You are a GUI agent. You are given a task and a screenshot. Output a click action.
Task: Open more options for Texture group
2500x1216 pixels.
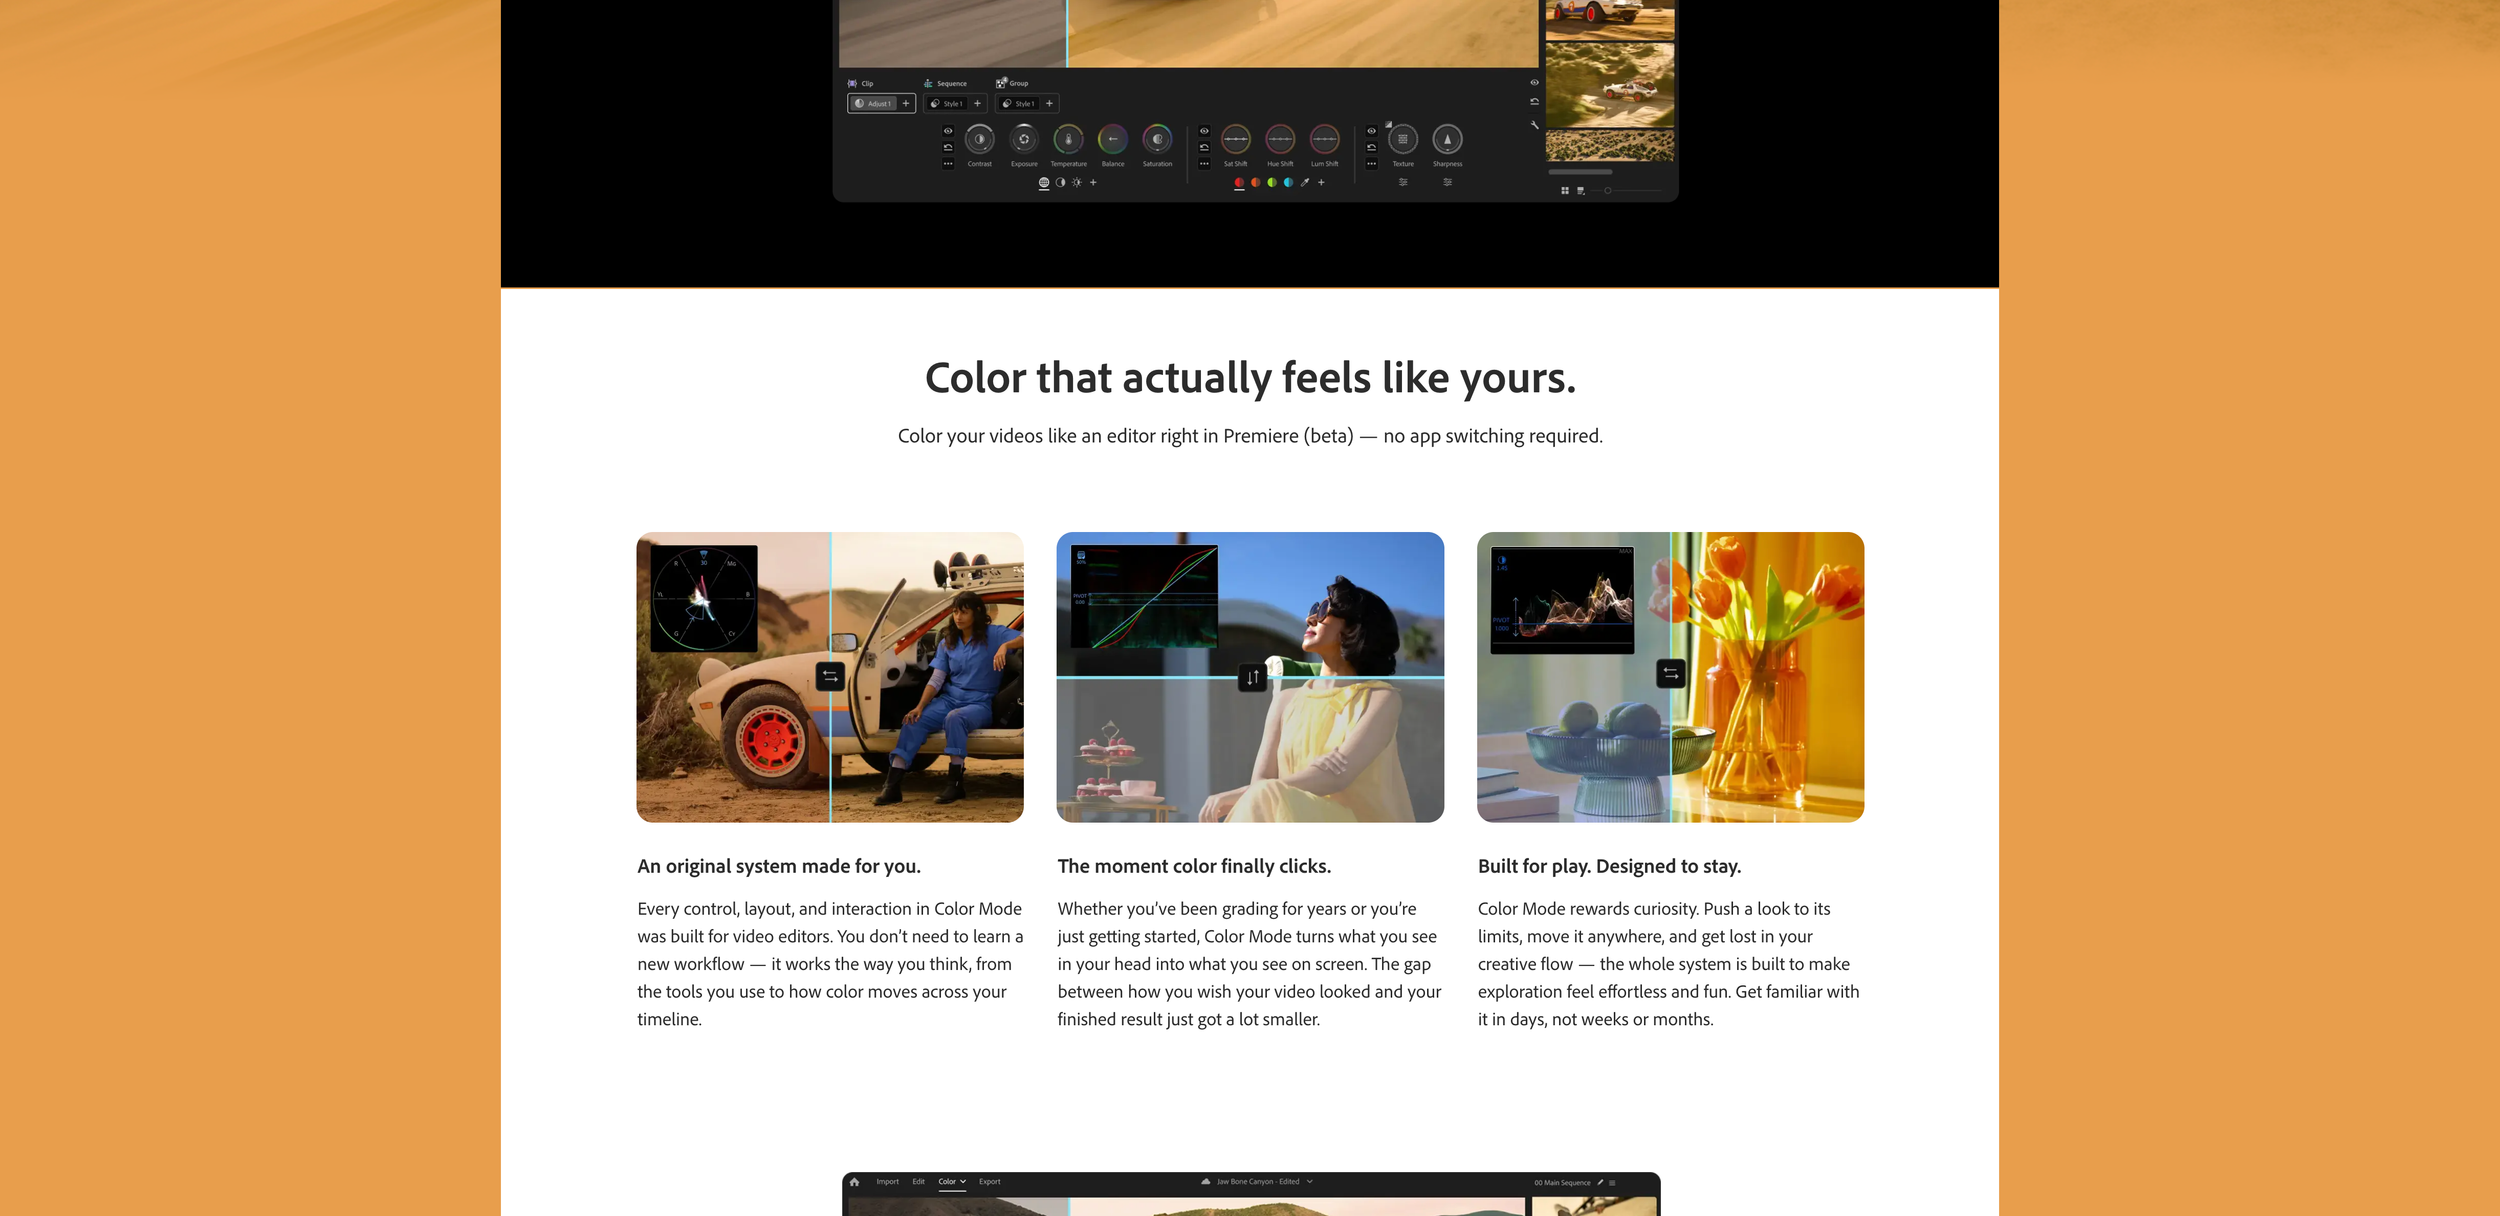click(1371, 164)
